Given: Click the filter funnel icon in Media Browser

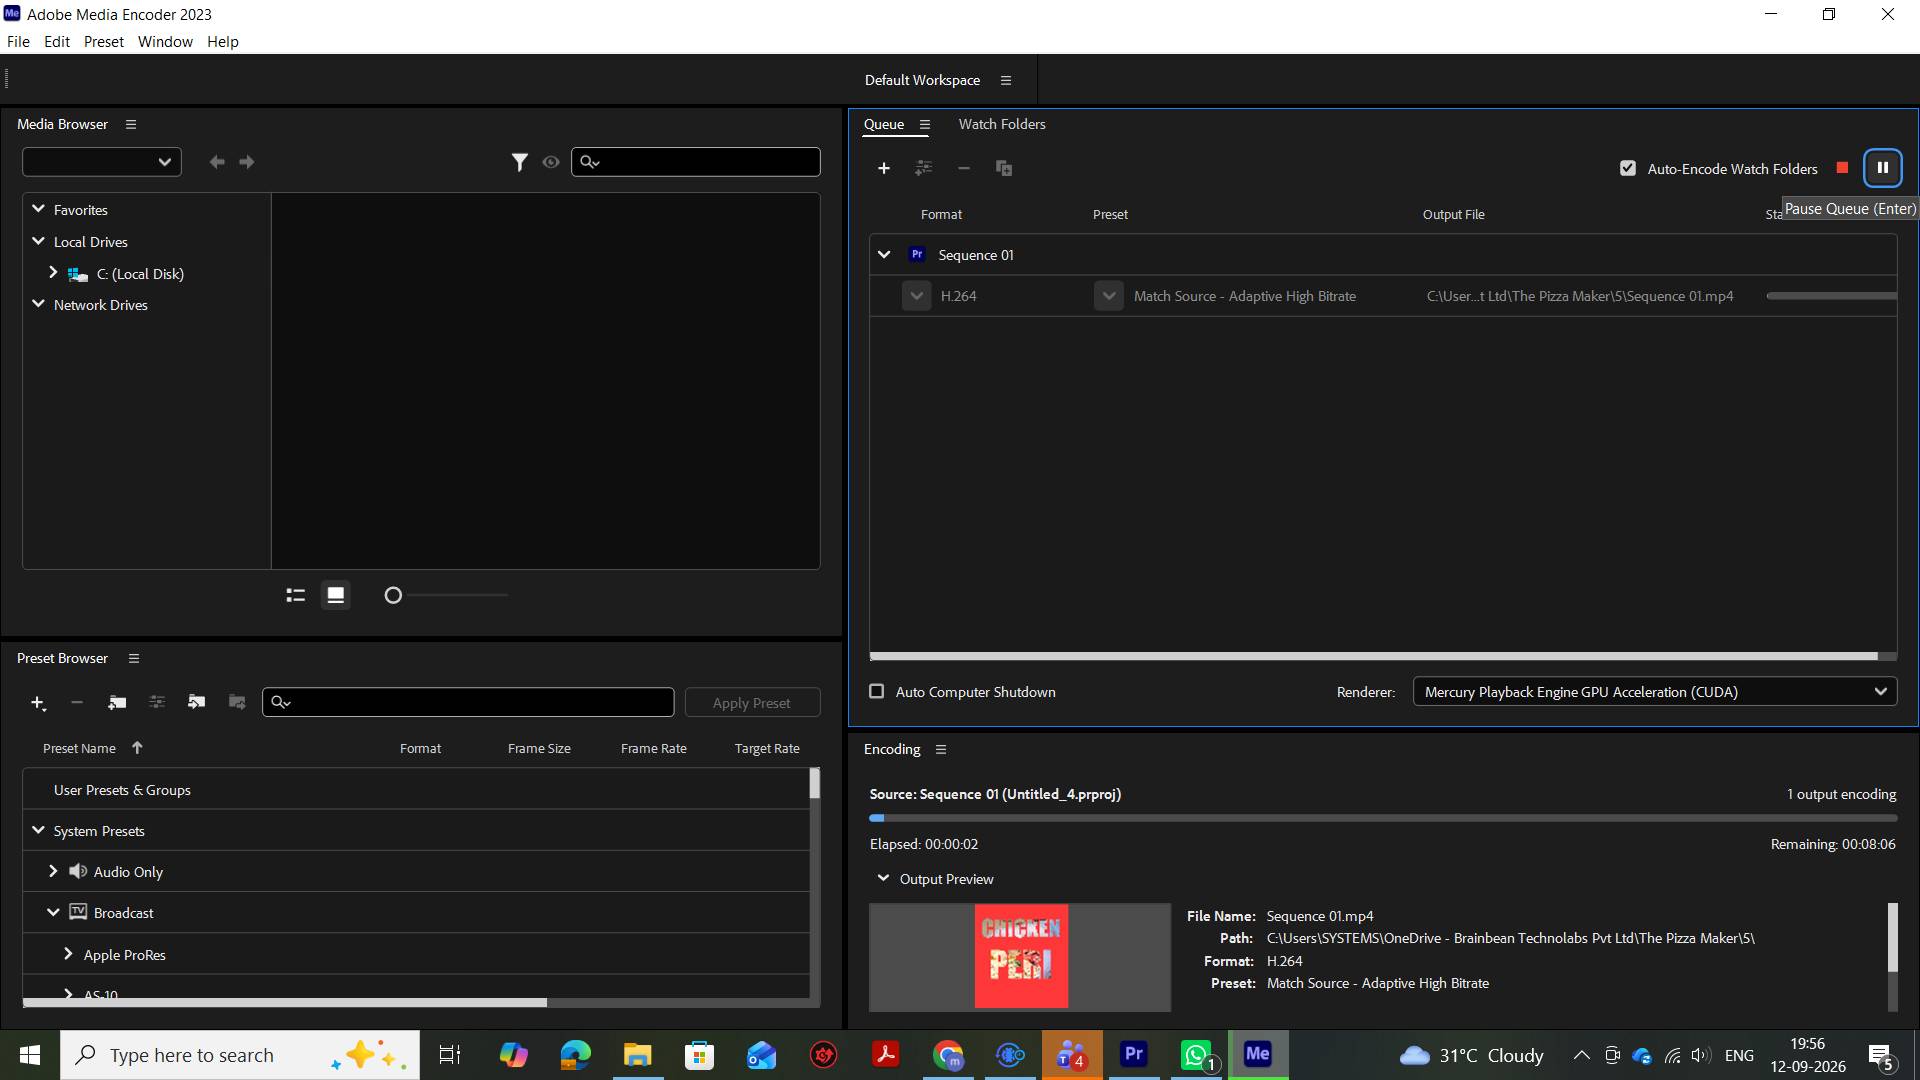Looking at the screenshot, I should coord(519,162).
